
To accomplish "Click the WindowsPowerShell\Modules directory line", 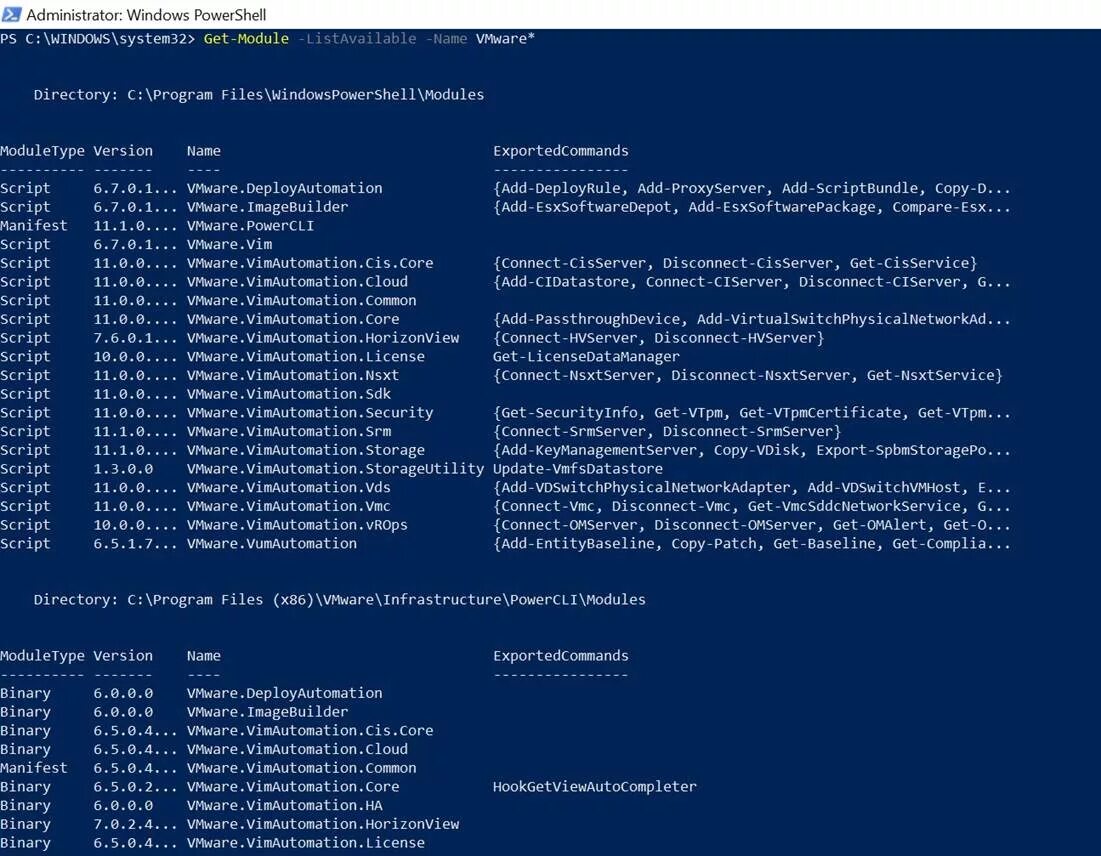I will point(258,95).
